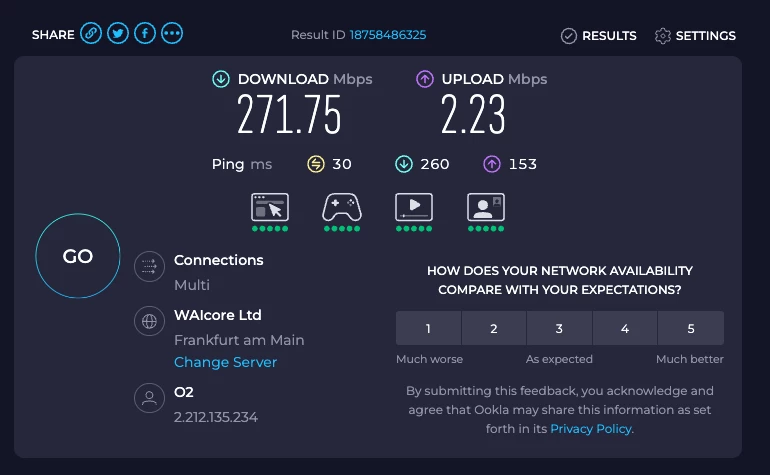The width and height of the screenshot is (770, 475).
Task: Open the Results page
Action: tap(599, 35)
